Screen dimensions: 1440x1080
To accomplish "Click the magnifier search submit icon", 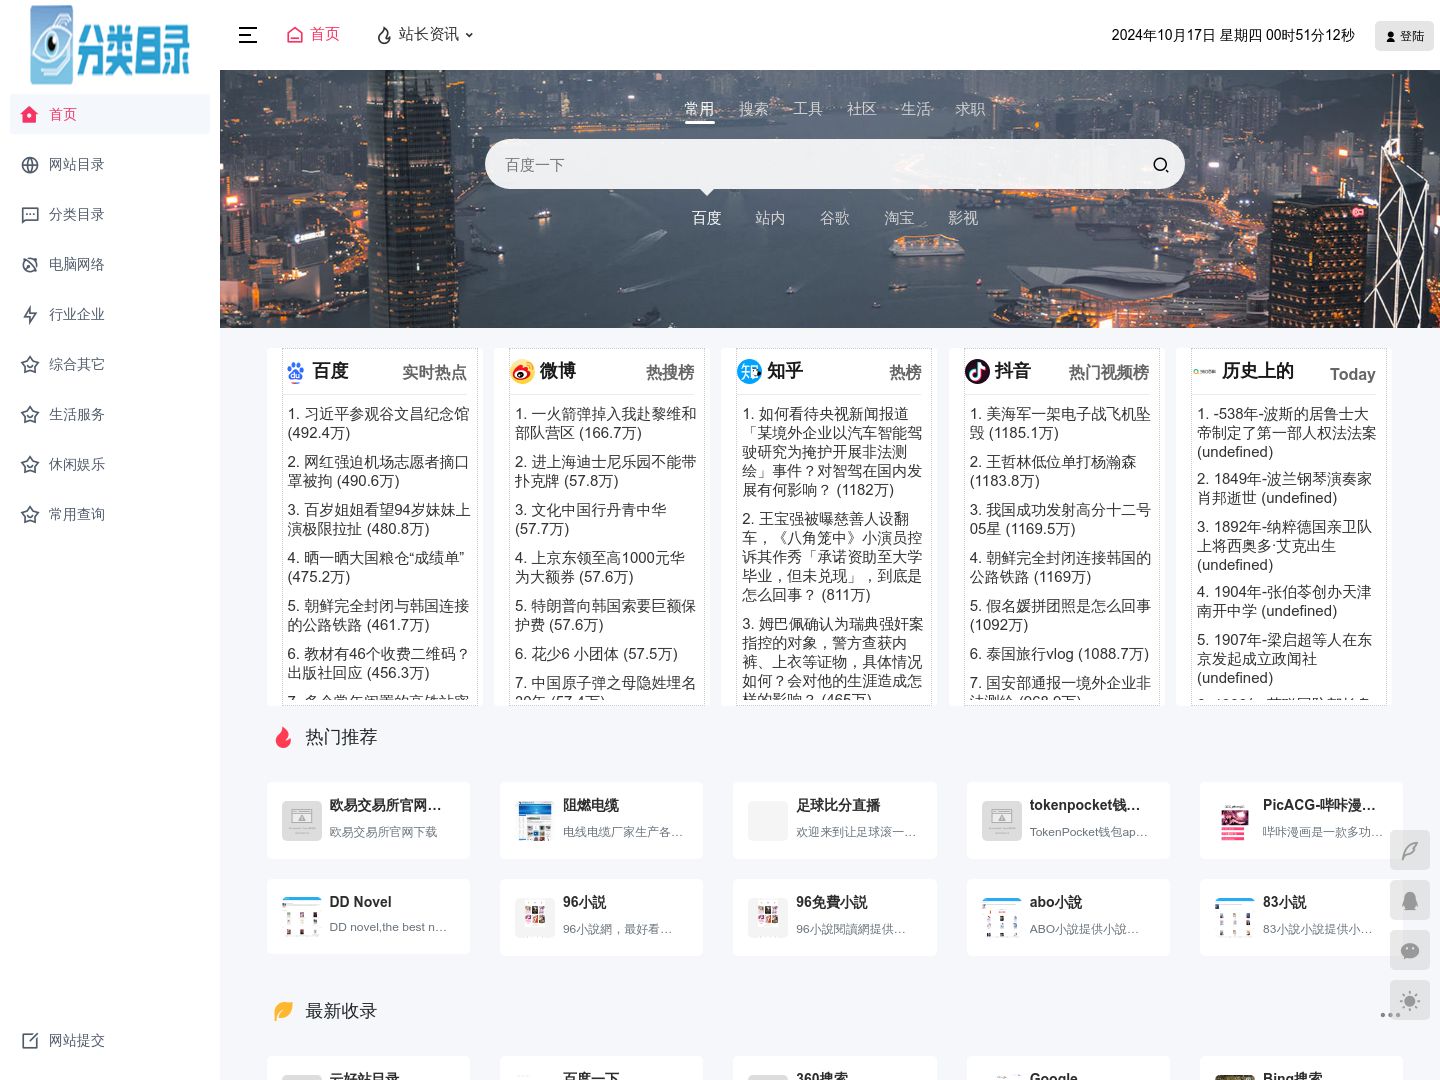I will click(x=1160, y=165).
